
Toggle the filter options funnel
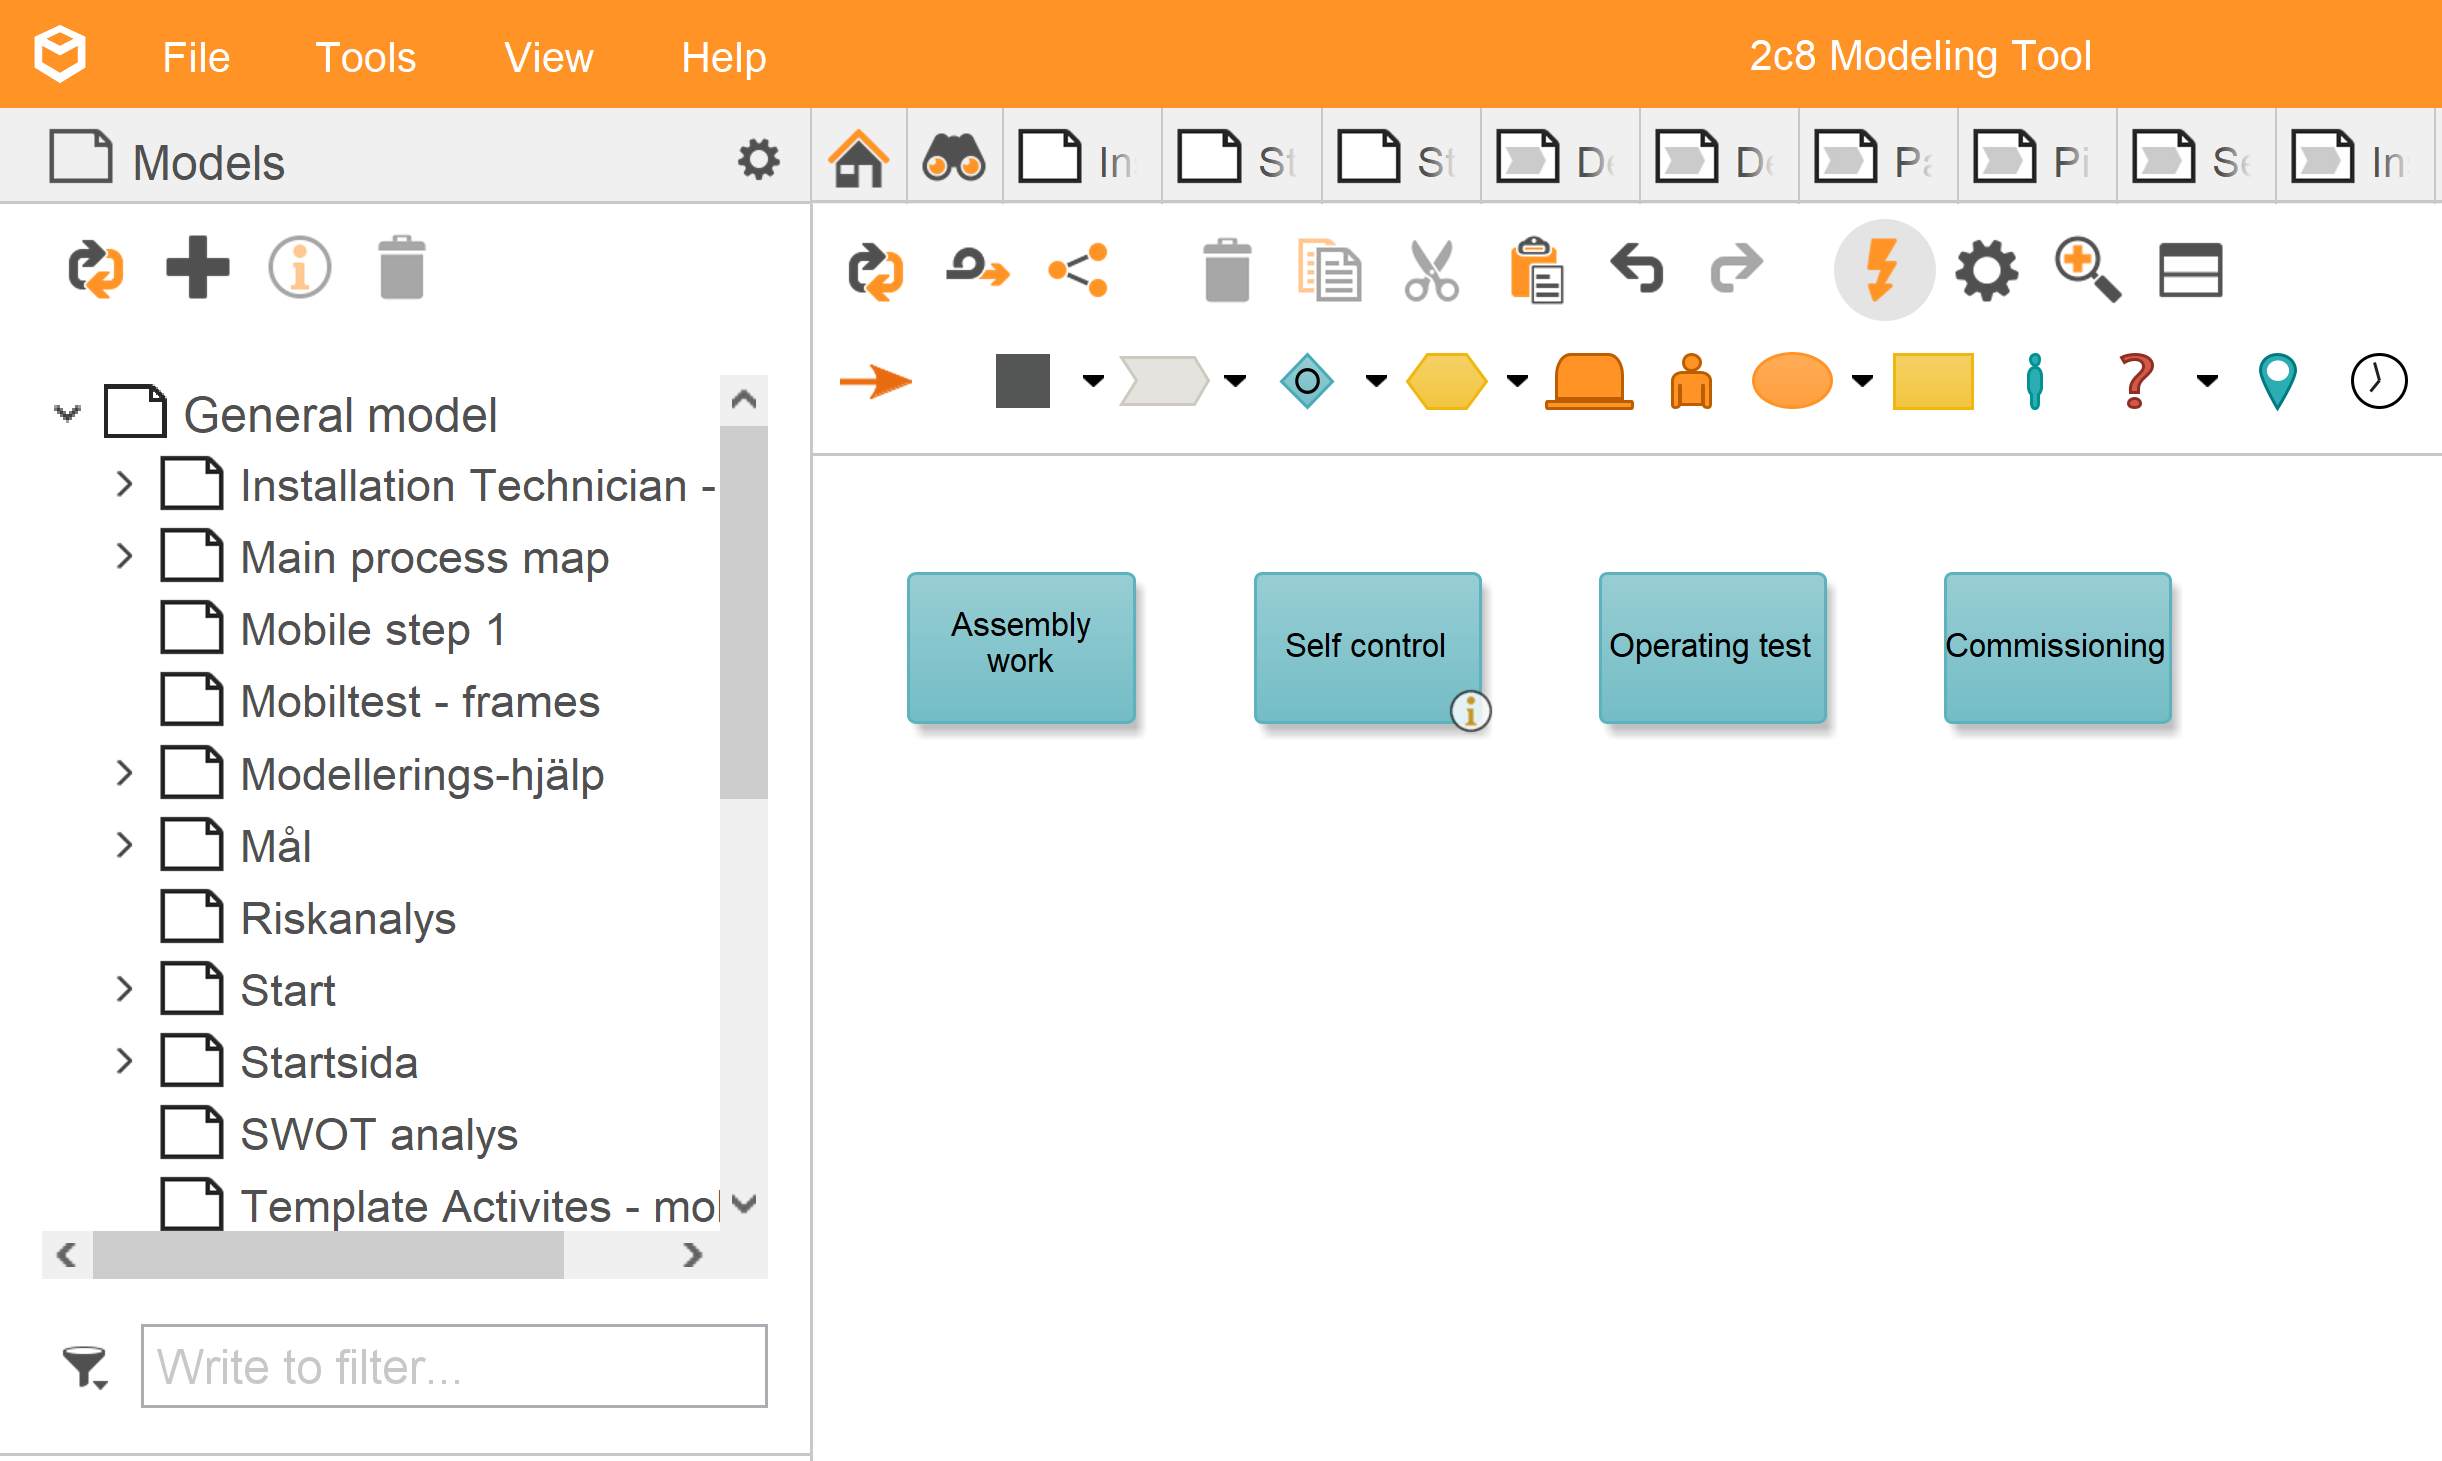(x=84, y=1366)
